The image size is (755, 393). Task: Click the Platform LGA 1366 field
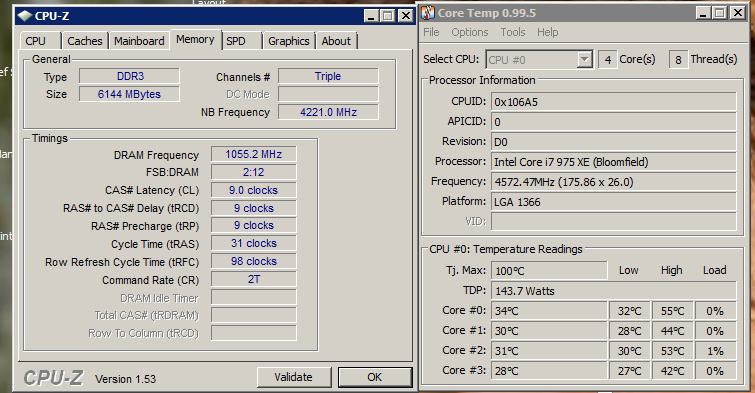pyautogui.click(x=613, y=202)
